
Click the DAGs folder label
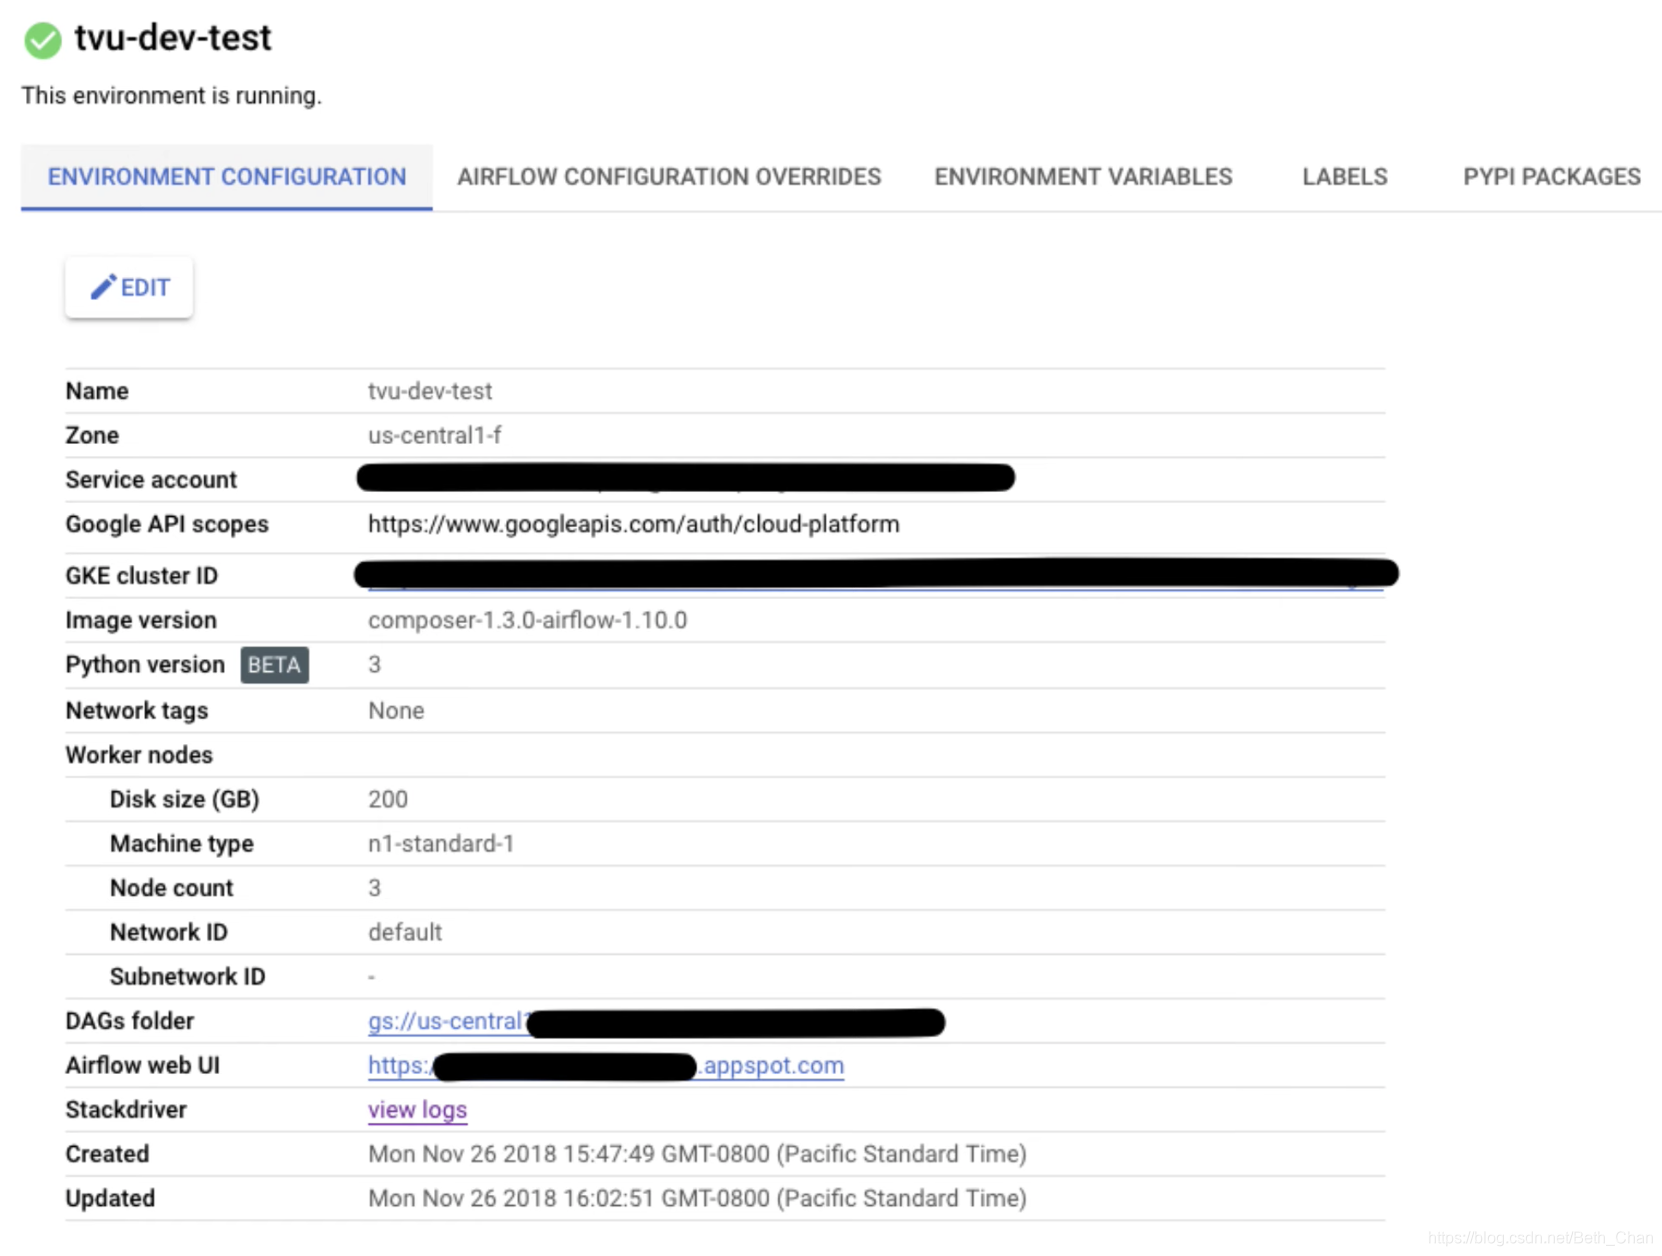pos(130,1021)
